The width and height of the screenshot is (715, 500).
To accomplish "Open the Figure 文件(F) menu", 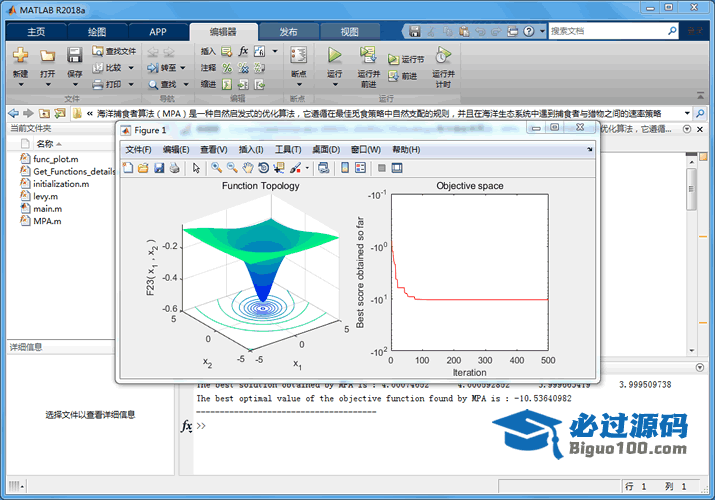I will (138, 149).
